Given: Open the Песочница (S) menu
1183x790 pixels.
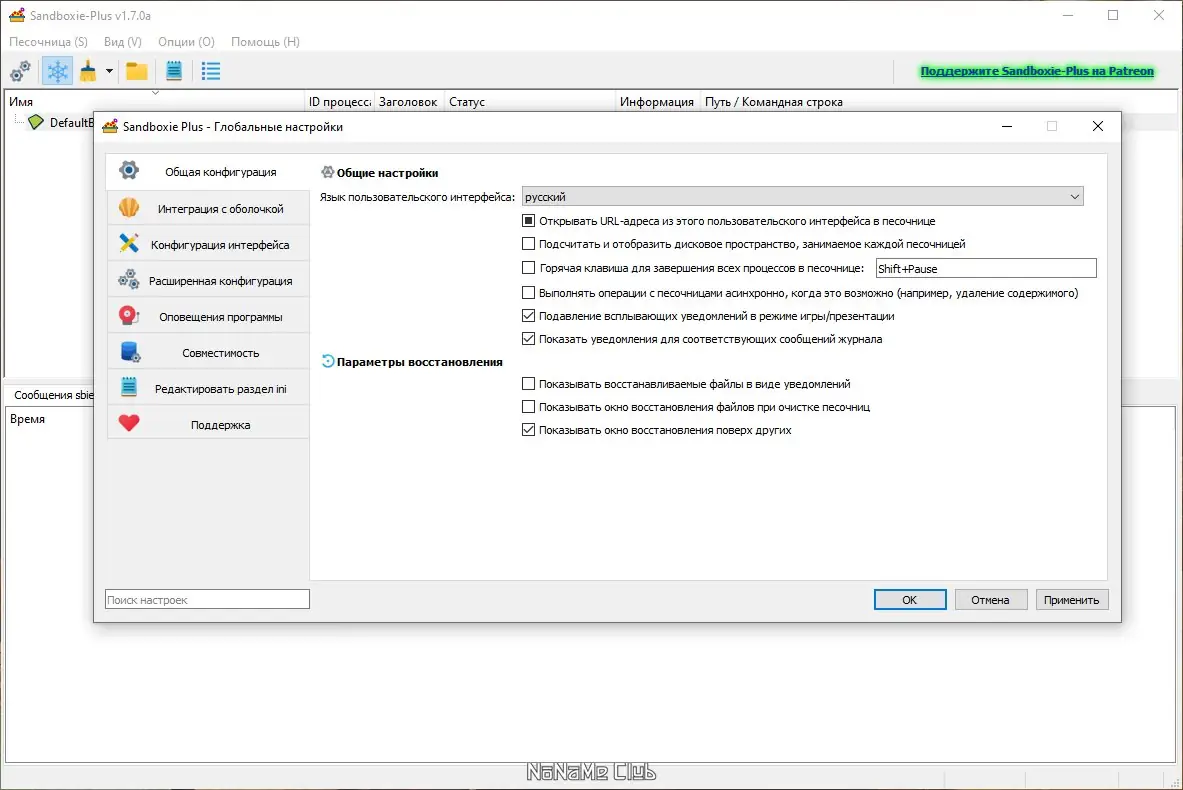Looking at the screenshot, I should coord(48,41).
